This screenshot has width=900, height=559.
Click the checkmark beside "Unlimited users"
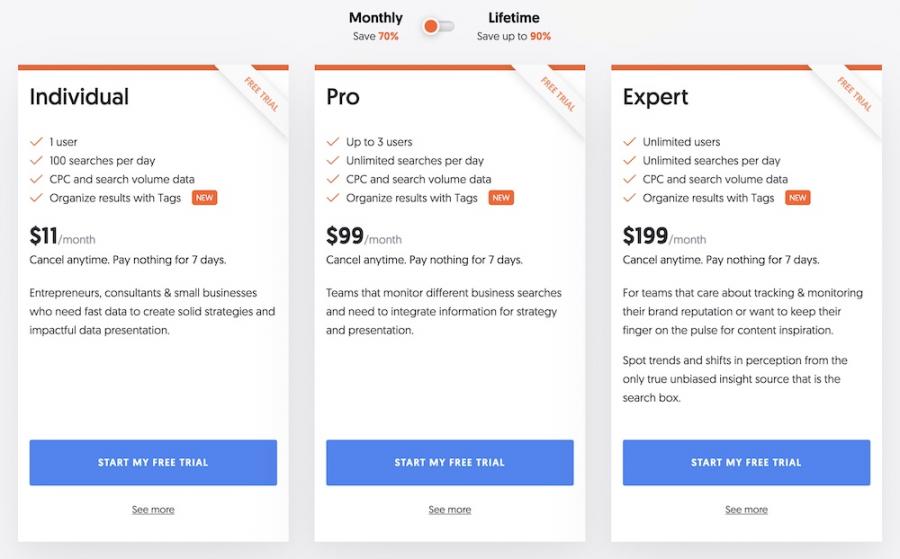click(x=630, y=142)
